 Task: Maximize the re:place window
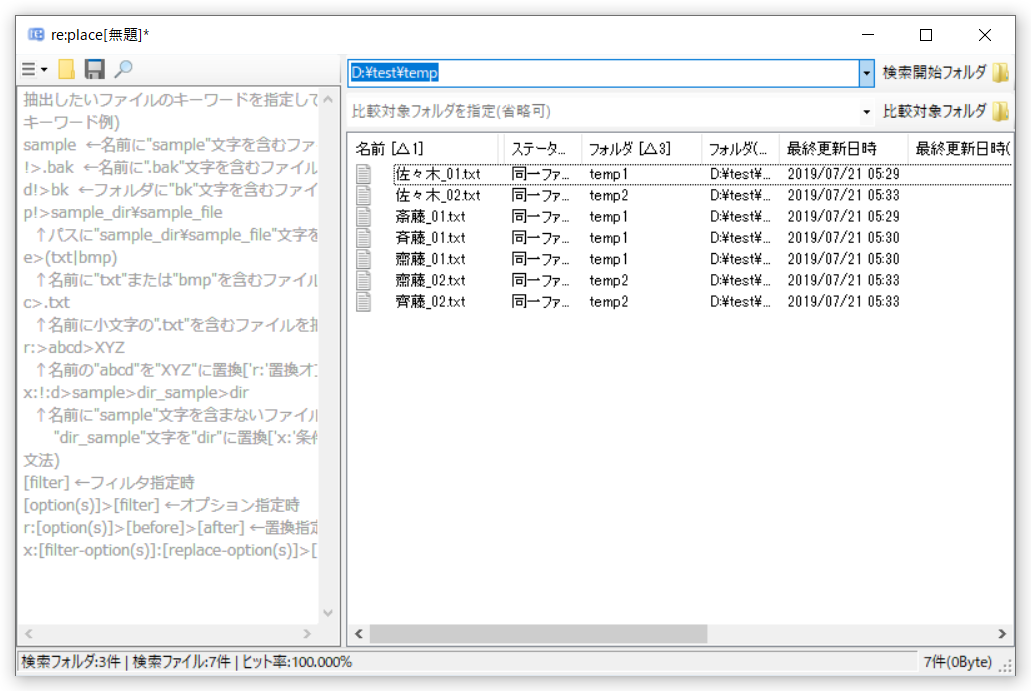[926, 35]
